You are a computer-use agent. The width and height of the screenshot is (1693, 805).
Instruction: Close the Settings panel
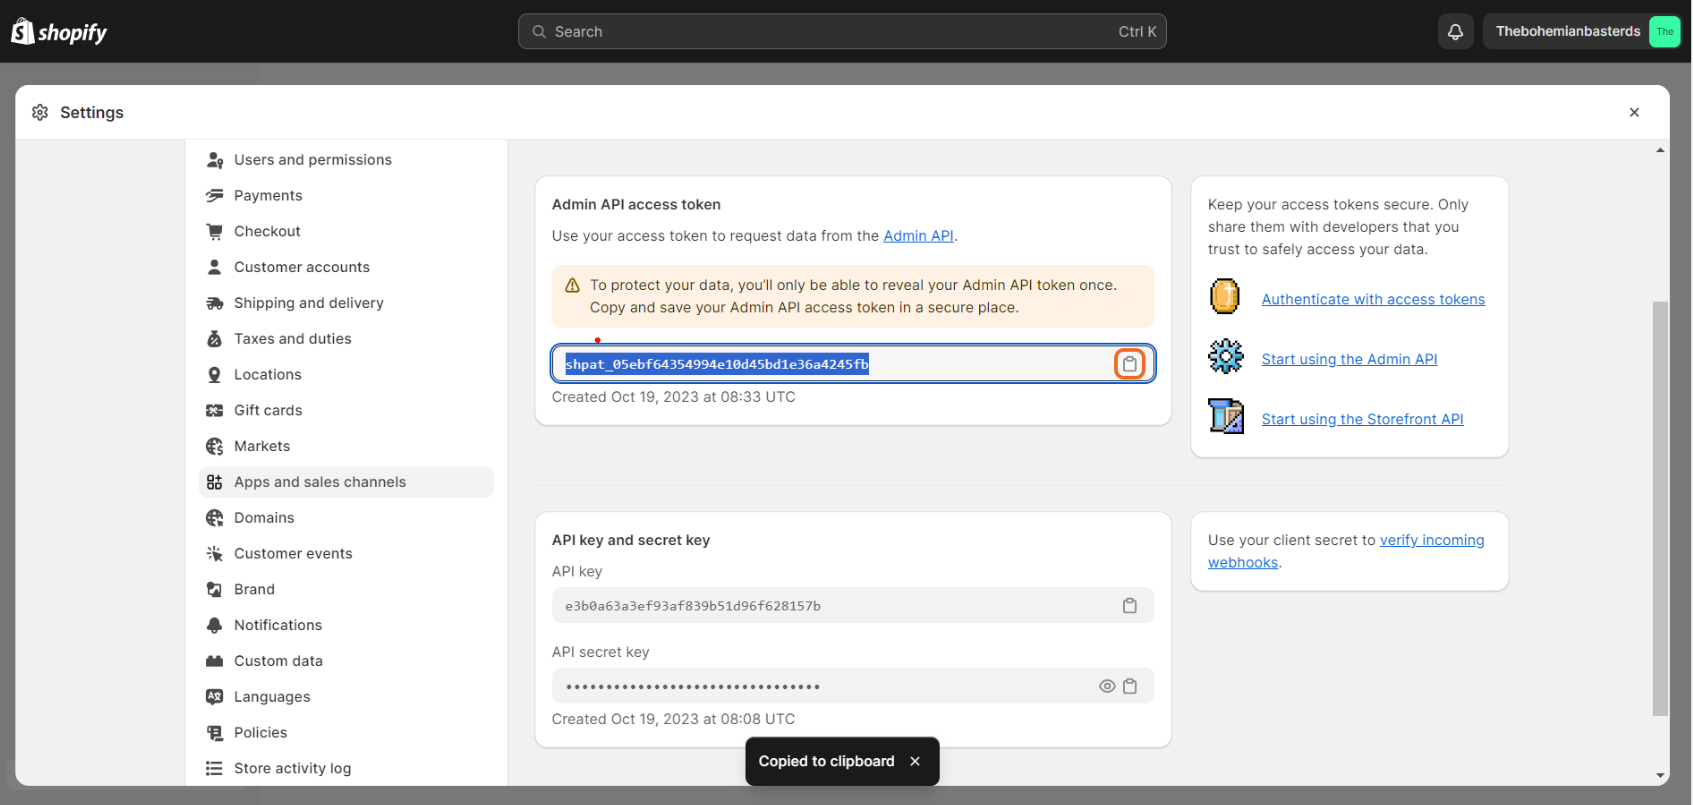coord(1634,112)
